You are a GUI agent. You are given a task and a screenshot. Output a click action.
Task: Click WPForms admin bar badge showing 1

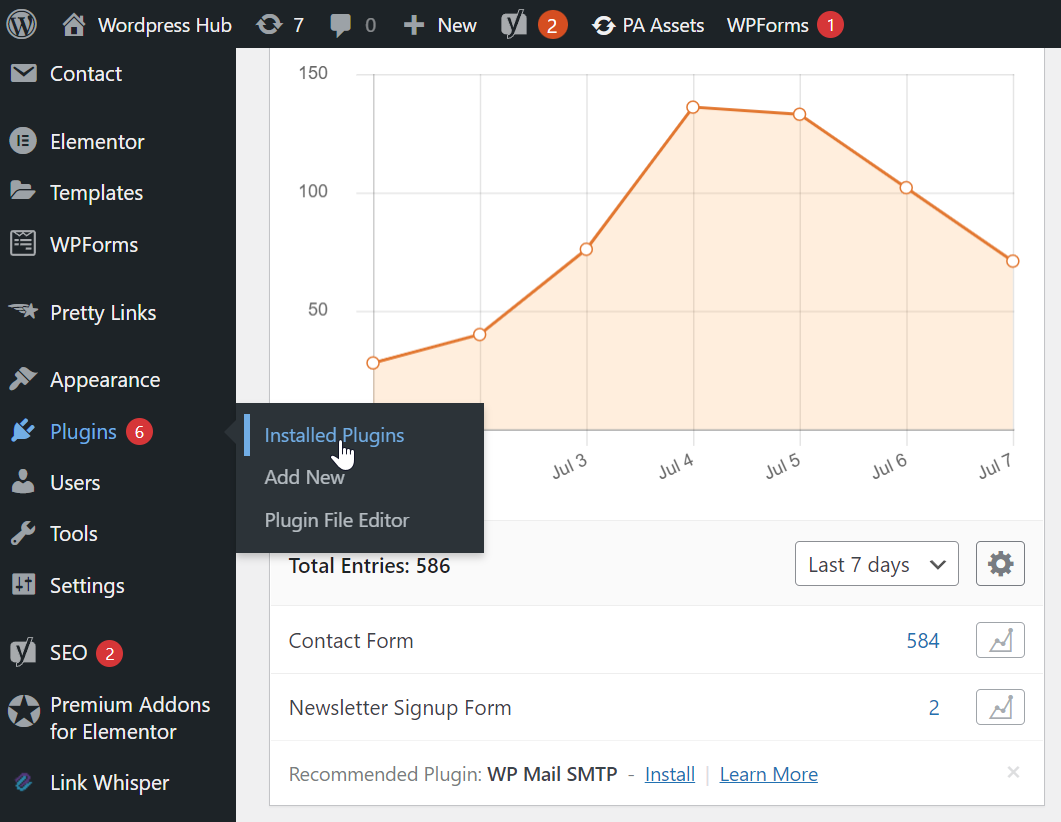[830, 25]
